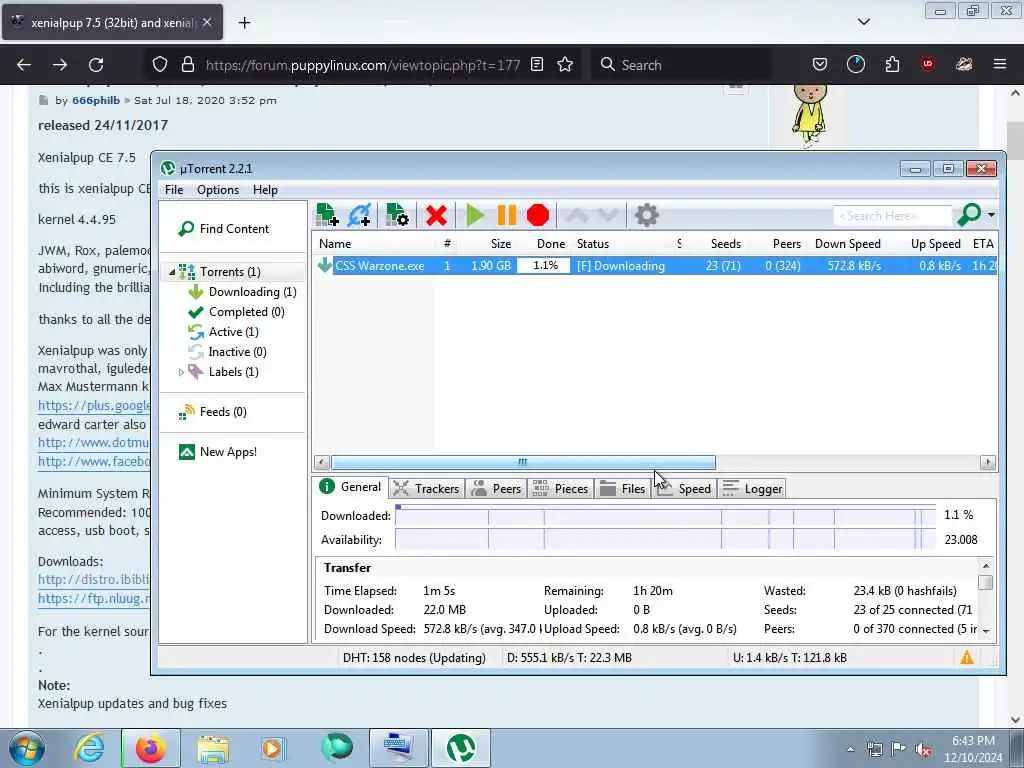Click the Create New Torrent icon

click(x=397, y=215)
